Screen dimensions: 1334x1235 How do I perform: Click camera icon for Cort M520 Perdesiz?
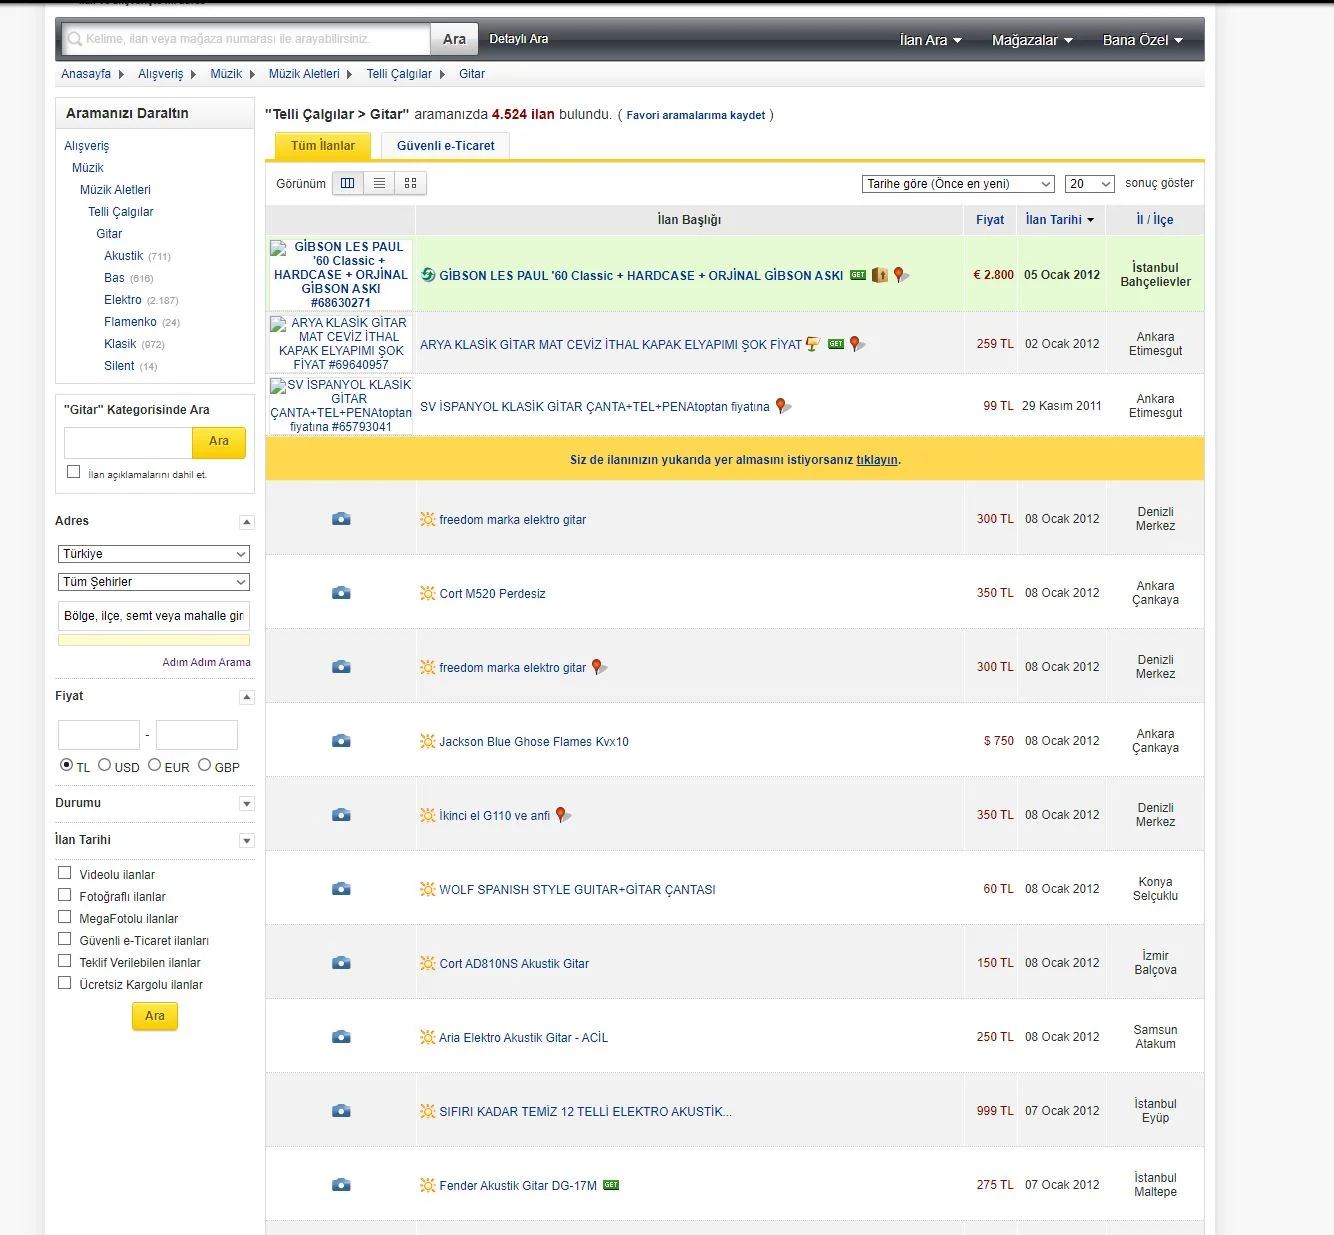341,593
